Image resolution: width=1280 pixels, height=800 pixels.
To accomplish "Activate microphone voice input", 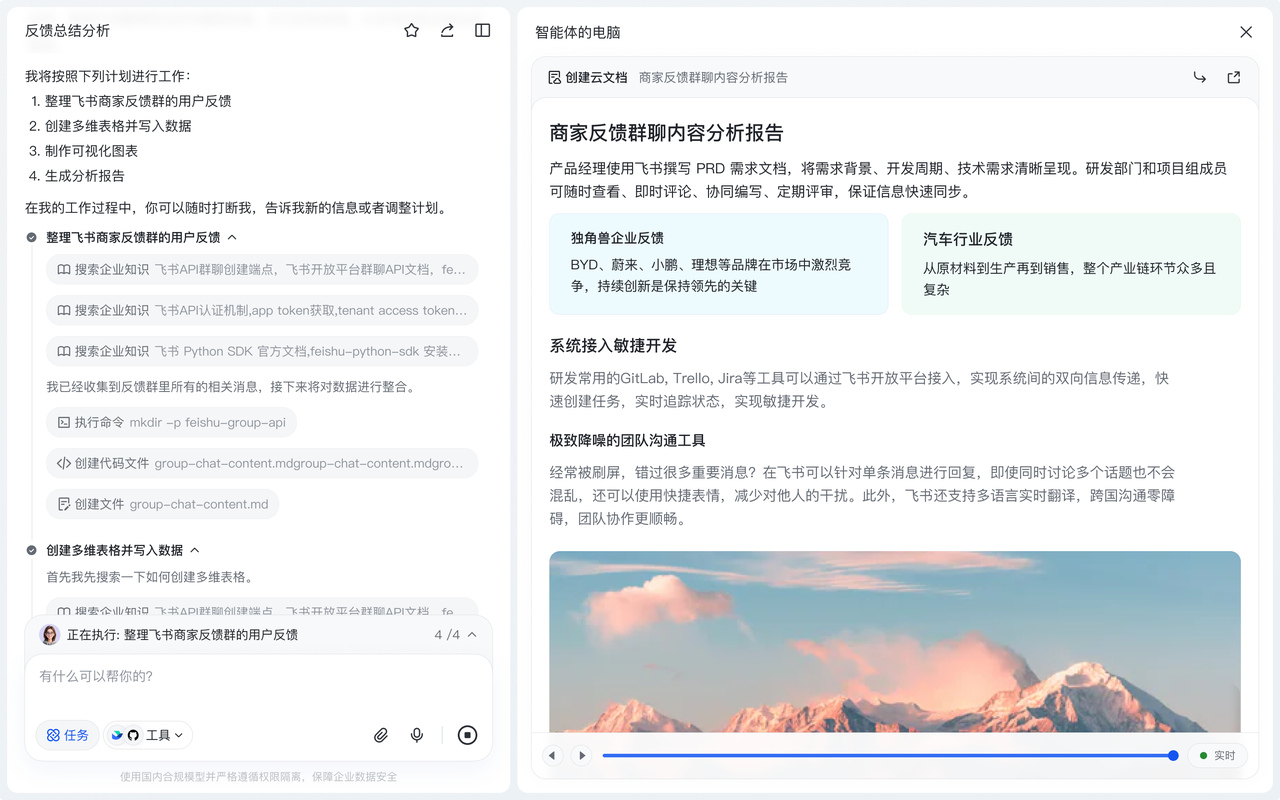I will pos(417,735).
